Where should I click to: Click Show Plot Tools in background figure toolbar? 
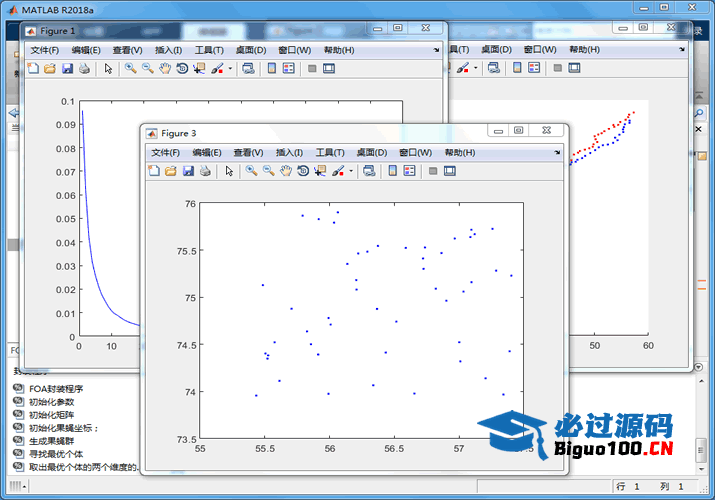tap(574, 68)
